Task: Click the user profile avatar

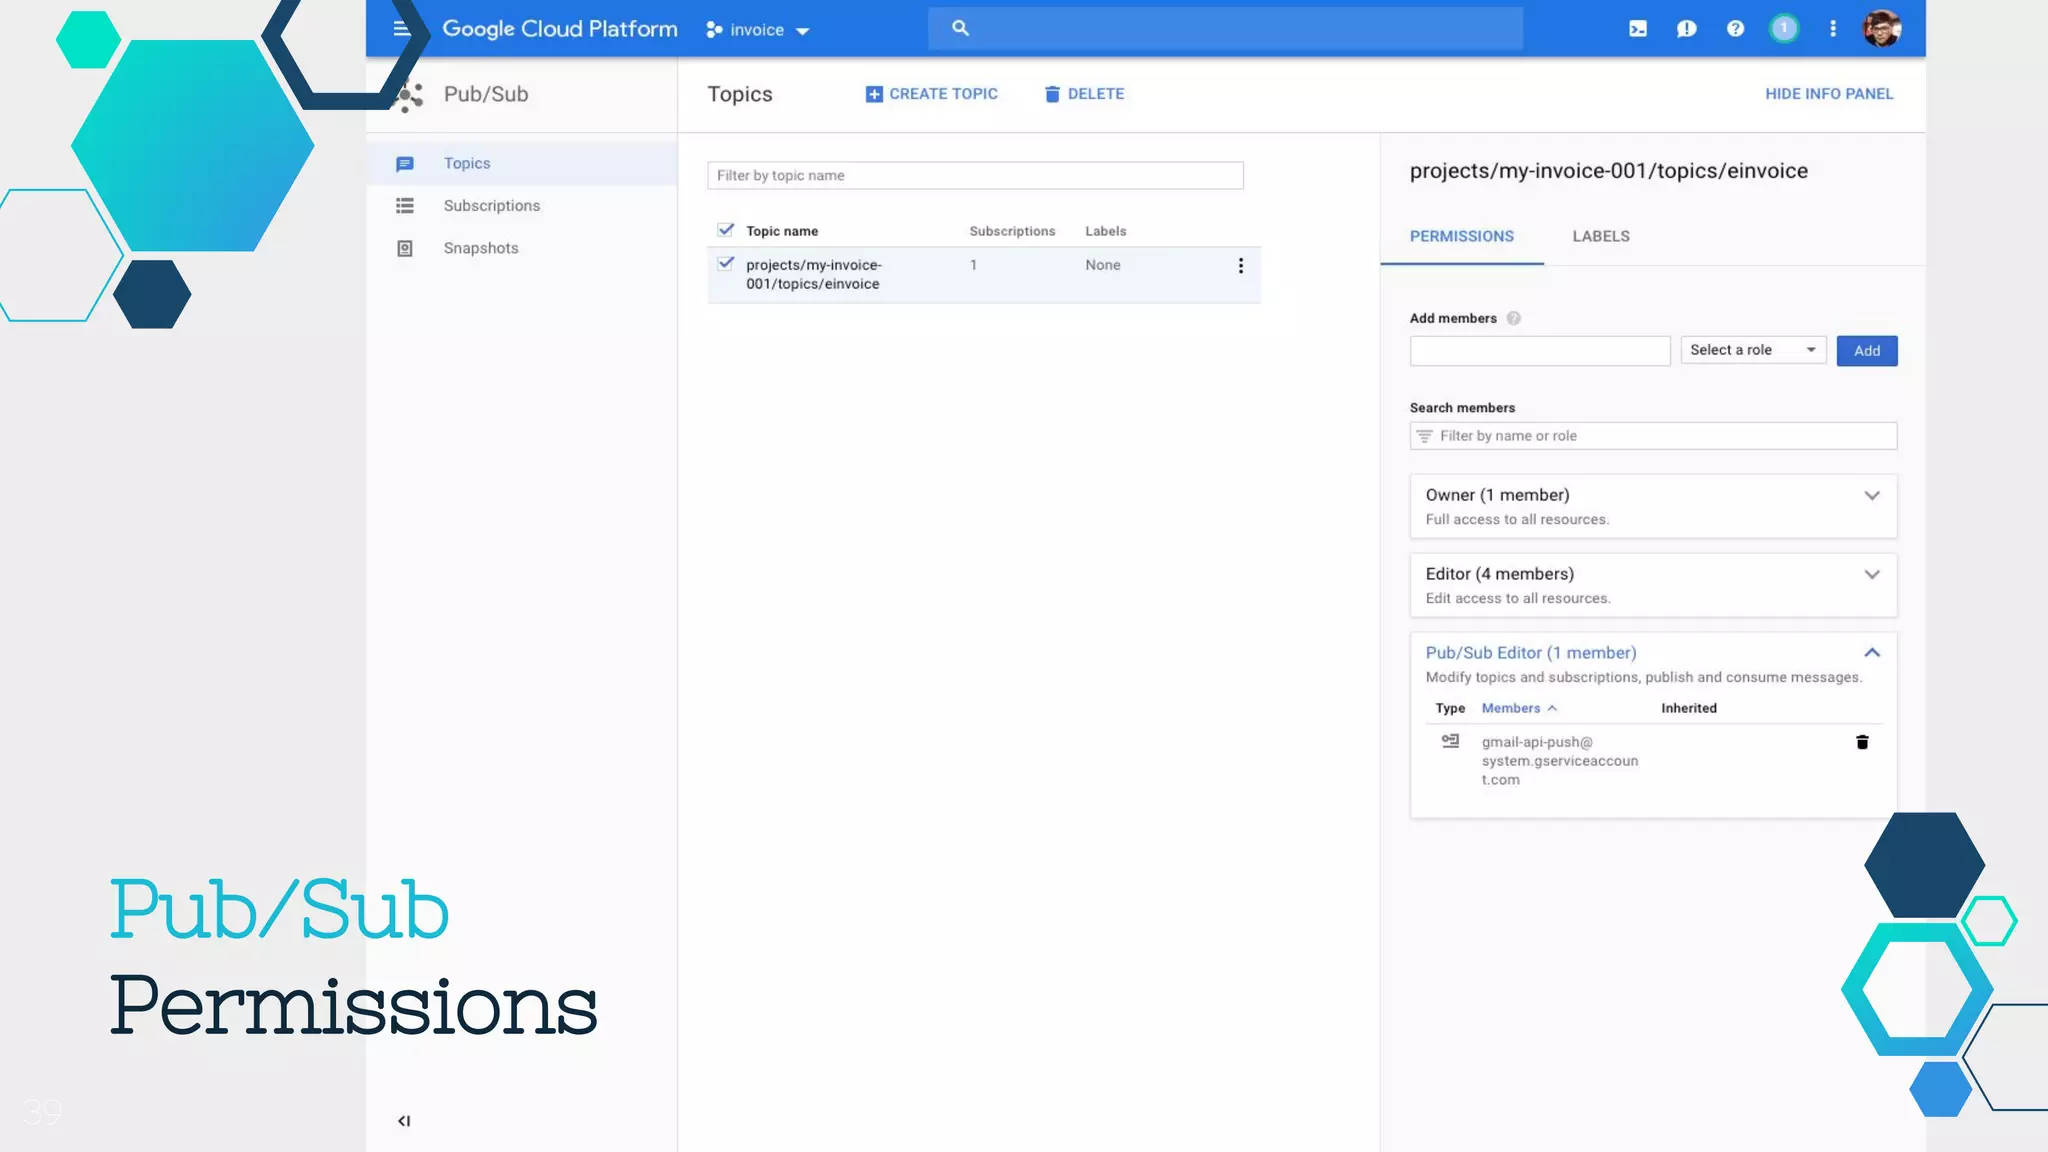Action: pyautogui.click(x=1881, y=29)
